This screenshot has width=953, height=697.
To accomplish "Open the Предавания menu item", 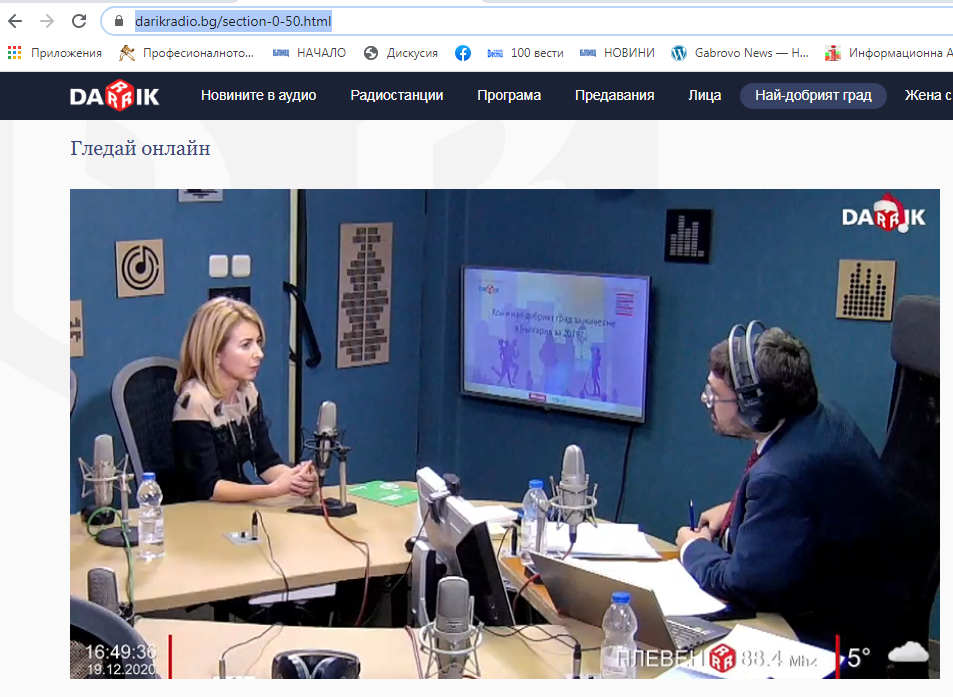I will pos(614,96).
